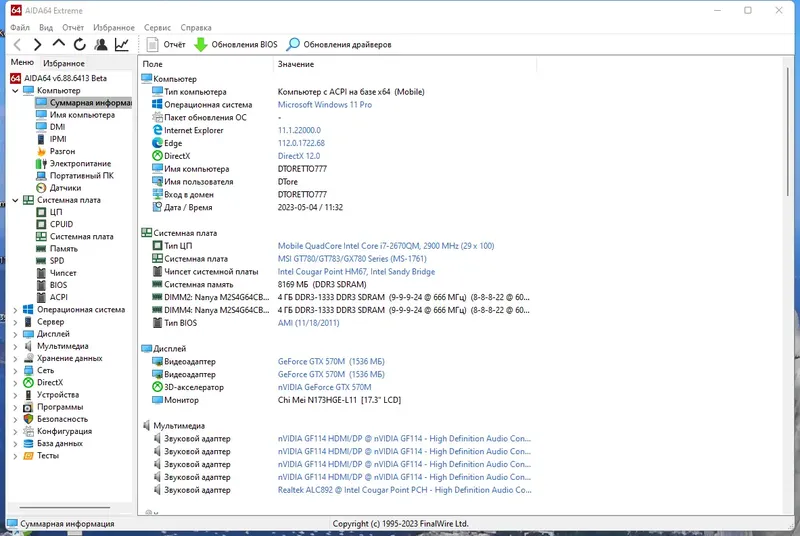Open the Intel Core i7-2670QM CPU link
The image size is (800, 536).
[386, 246]
